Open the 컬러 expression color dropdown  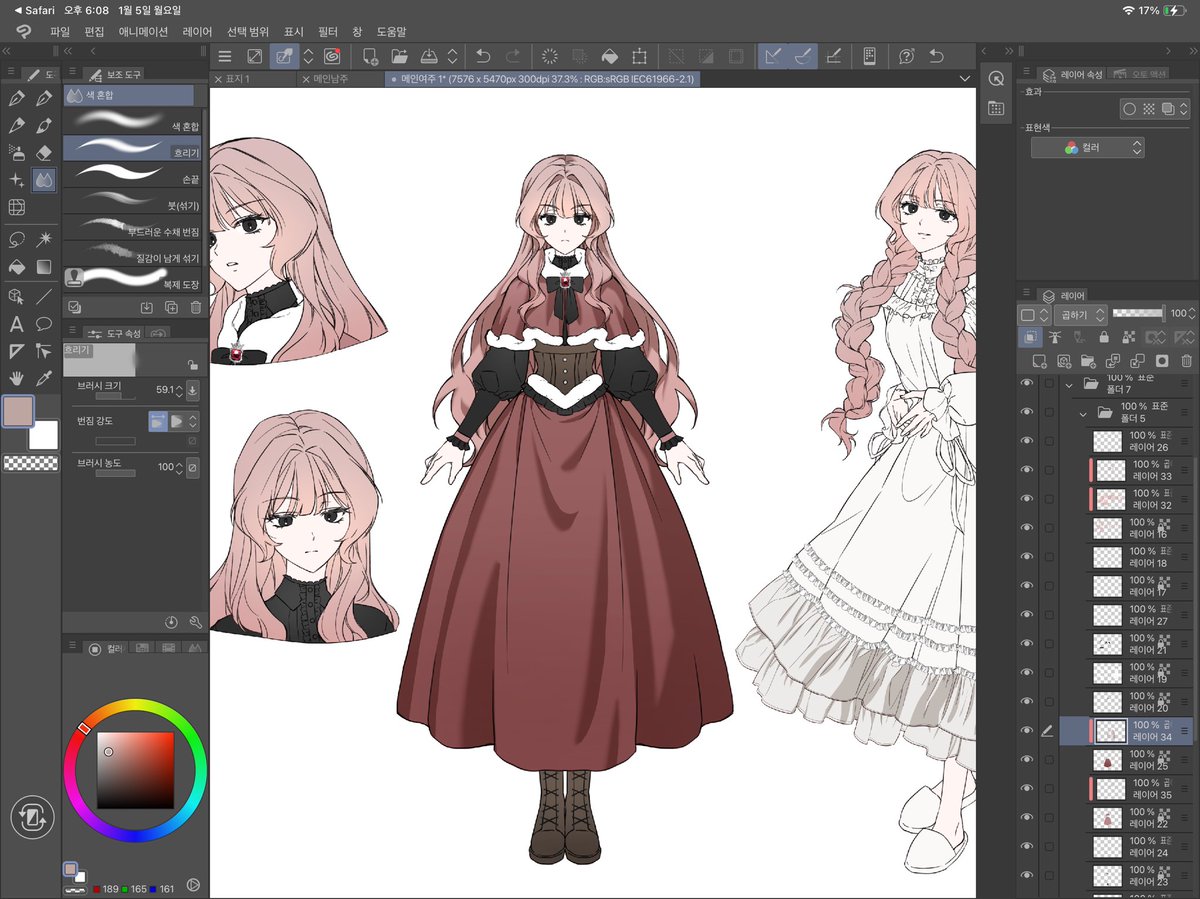1087,147
